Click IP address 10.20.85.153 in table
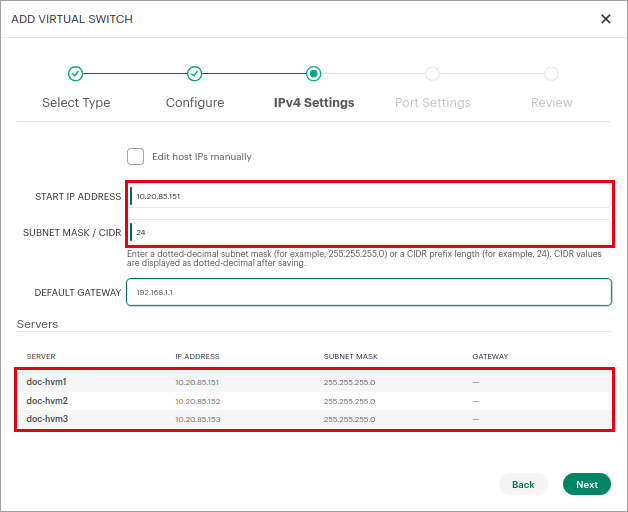628x512 pixels. pyautogui.click(x=197, y=419)
